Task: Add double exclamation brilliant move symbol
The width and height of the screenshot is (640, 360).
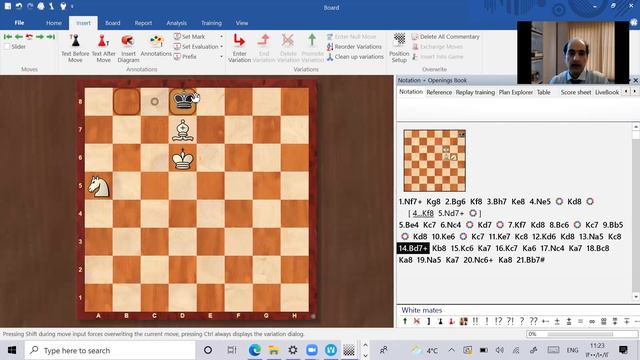Action: 475,321
